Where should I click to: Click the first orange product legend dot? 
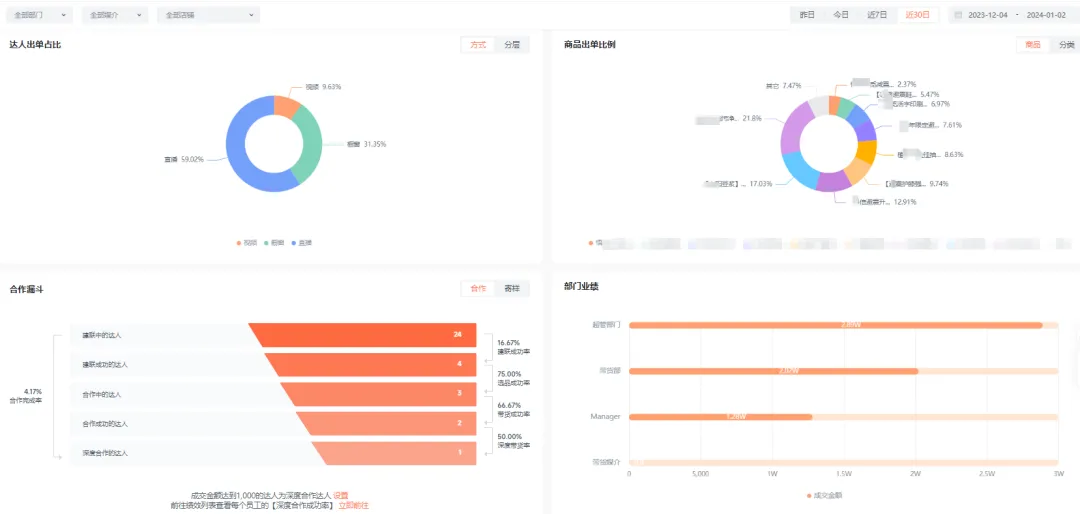pyautogui.click(x=592, y=242)
